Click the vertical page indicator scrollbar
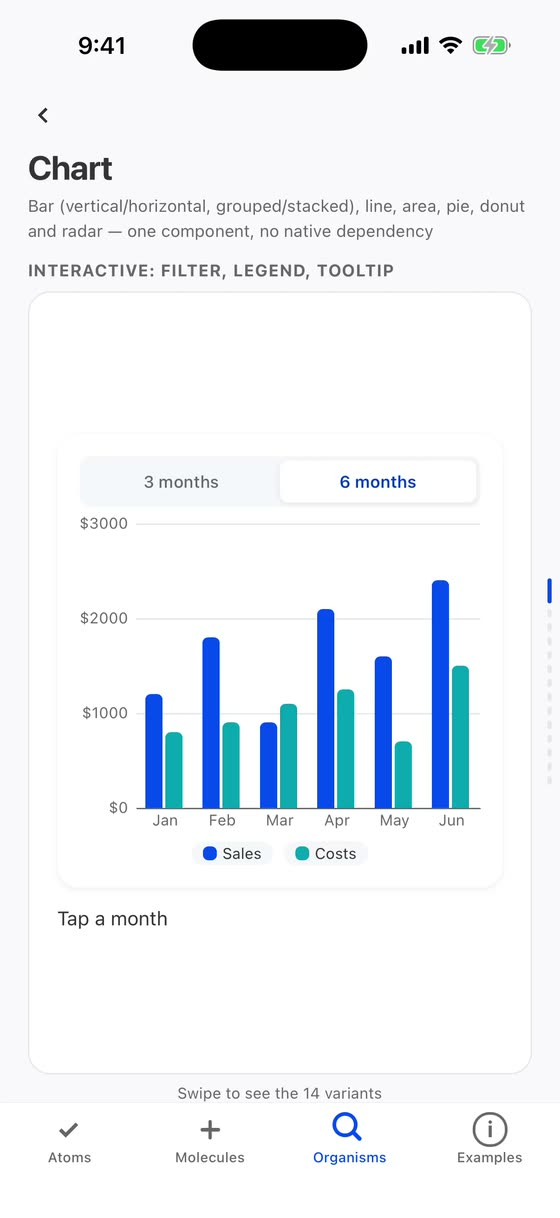This screenshot has height=1218, width=560. [549, 680]
